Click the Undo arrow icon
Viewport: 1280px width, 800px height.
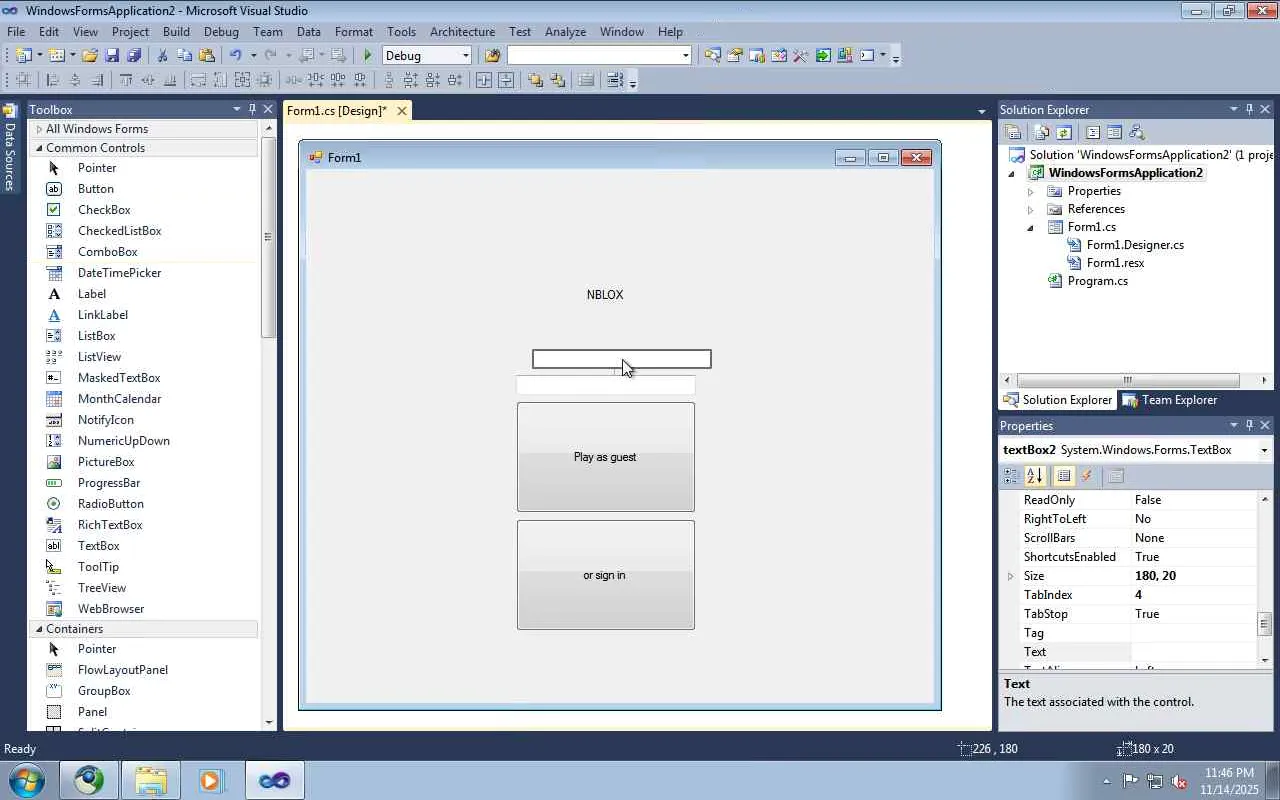(x=235, y=56)
